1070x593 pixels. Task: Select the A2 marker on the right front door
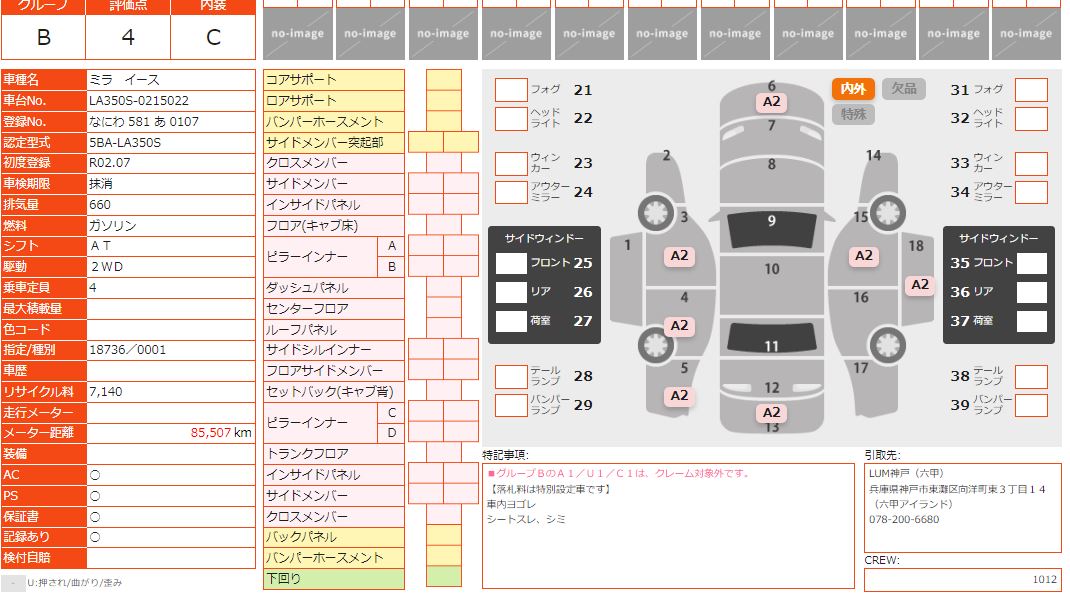point(864,256)
